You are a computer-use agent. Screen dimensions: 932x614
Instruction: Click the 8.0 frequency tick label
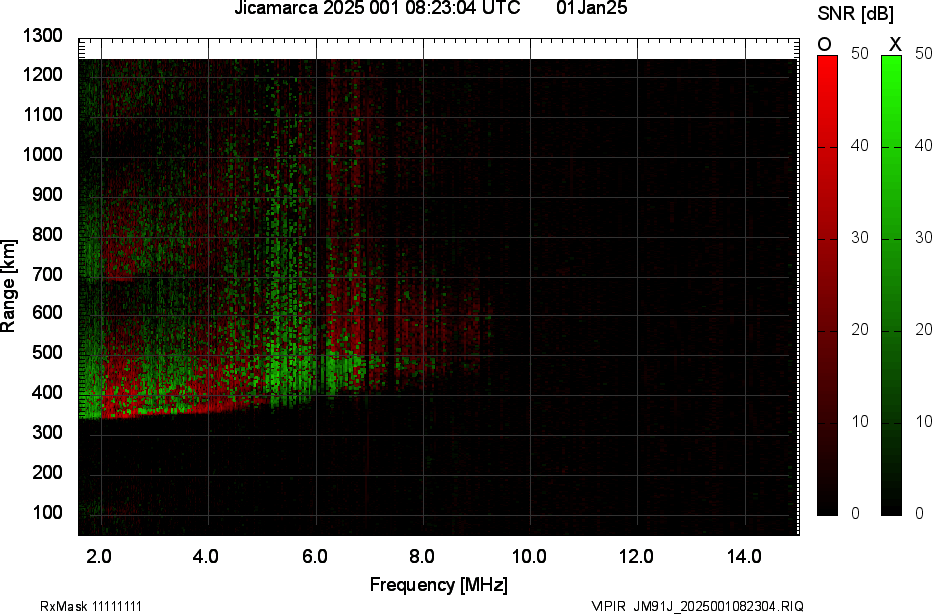click(421, 556)
